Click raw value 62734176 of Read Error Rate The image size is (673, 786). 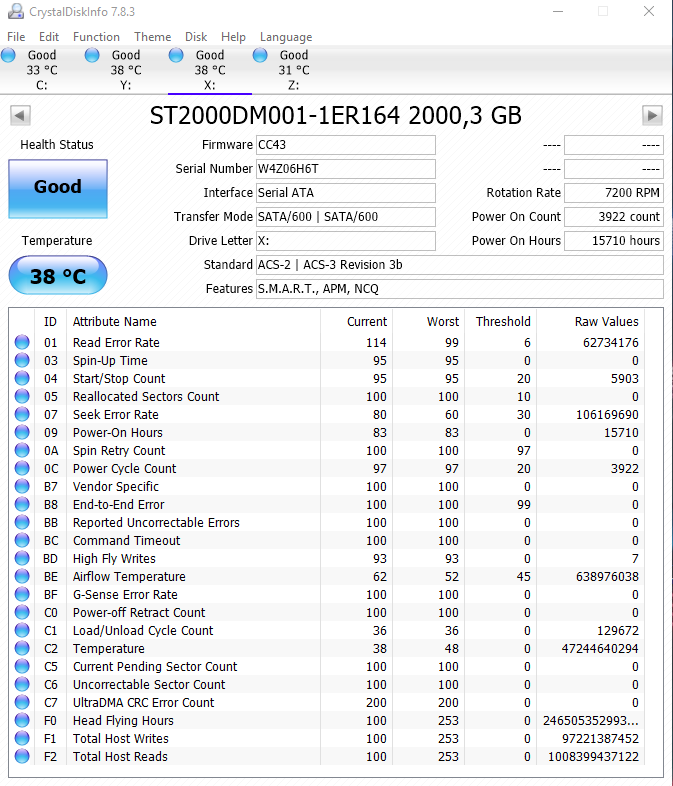point(610,342)
